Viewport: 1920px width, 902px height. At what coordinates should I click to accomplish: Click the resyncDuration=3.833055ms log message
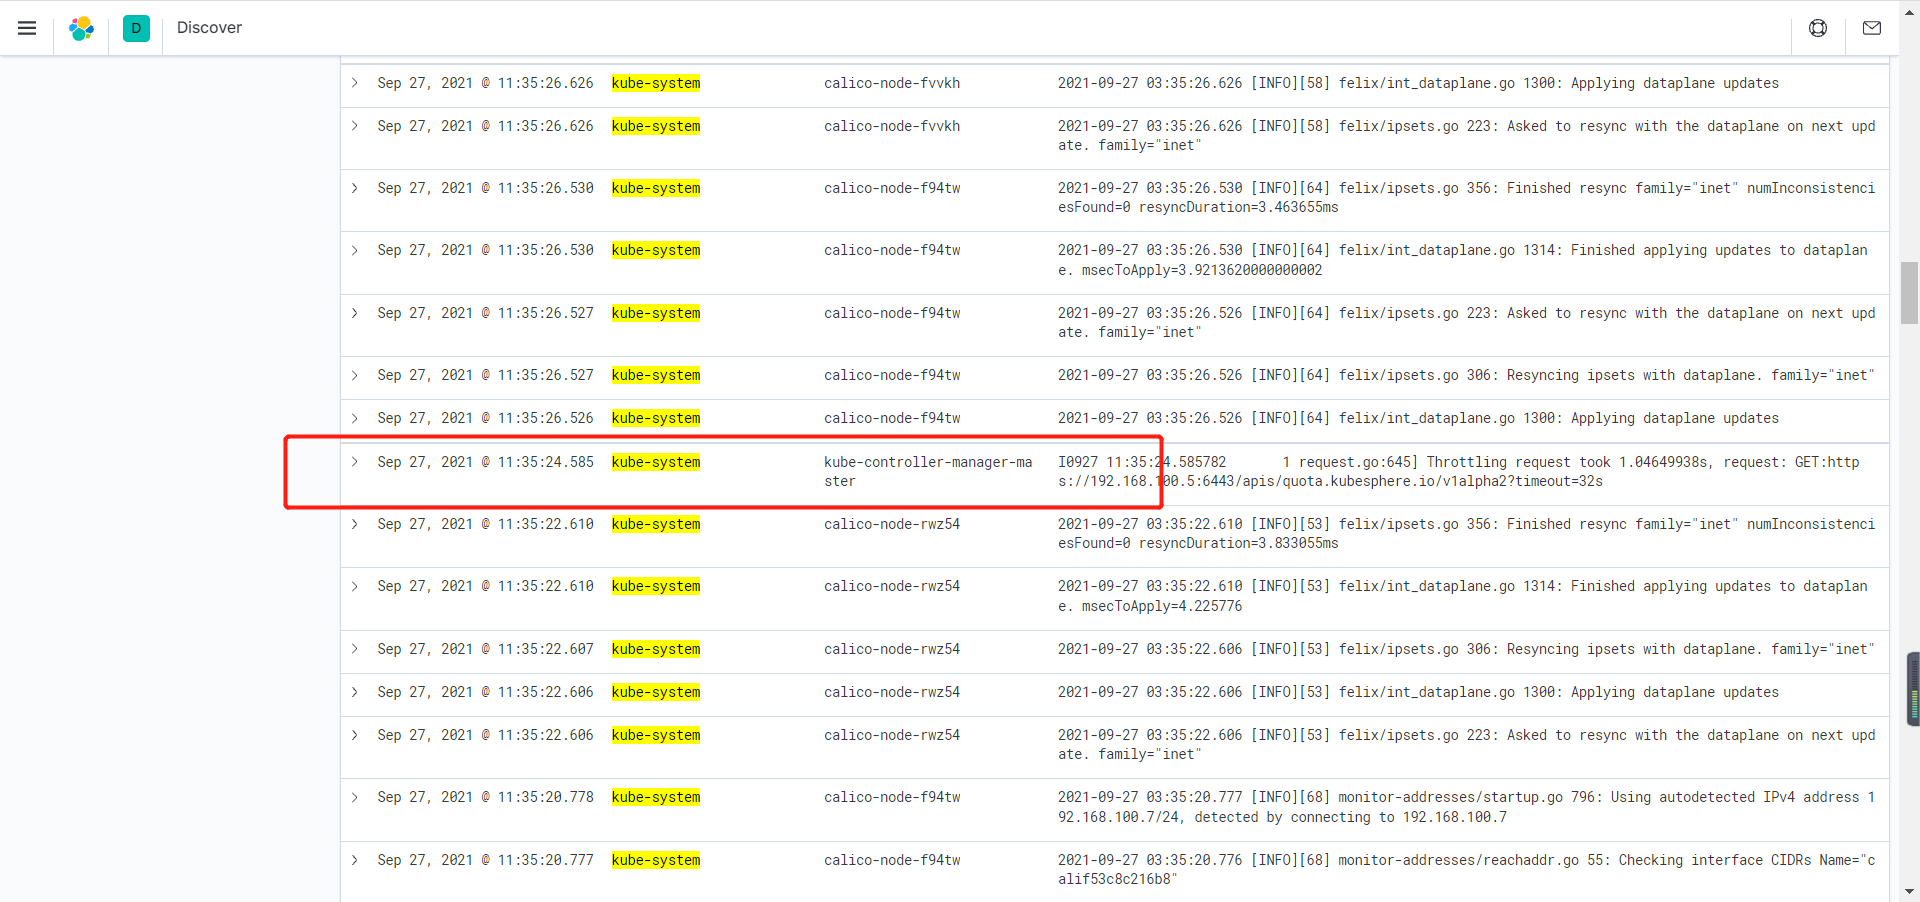(1466, 534)
